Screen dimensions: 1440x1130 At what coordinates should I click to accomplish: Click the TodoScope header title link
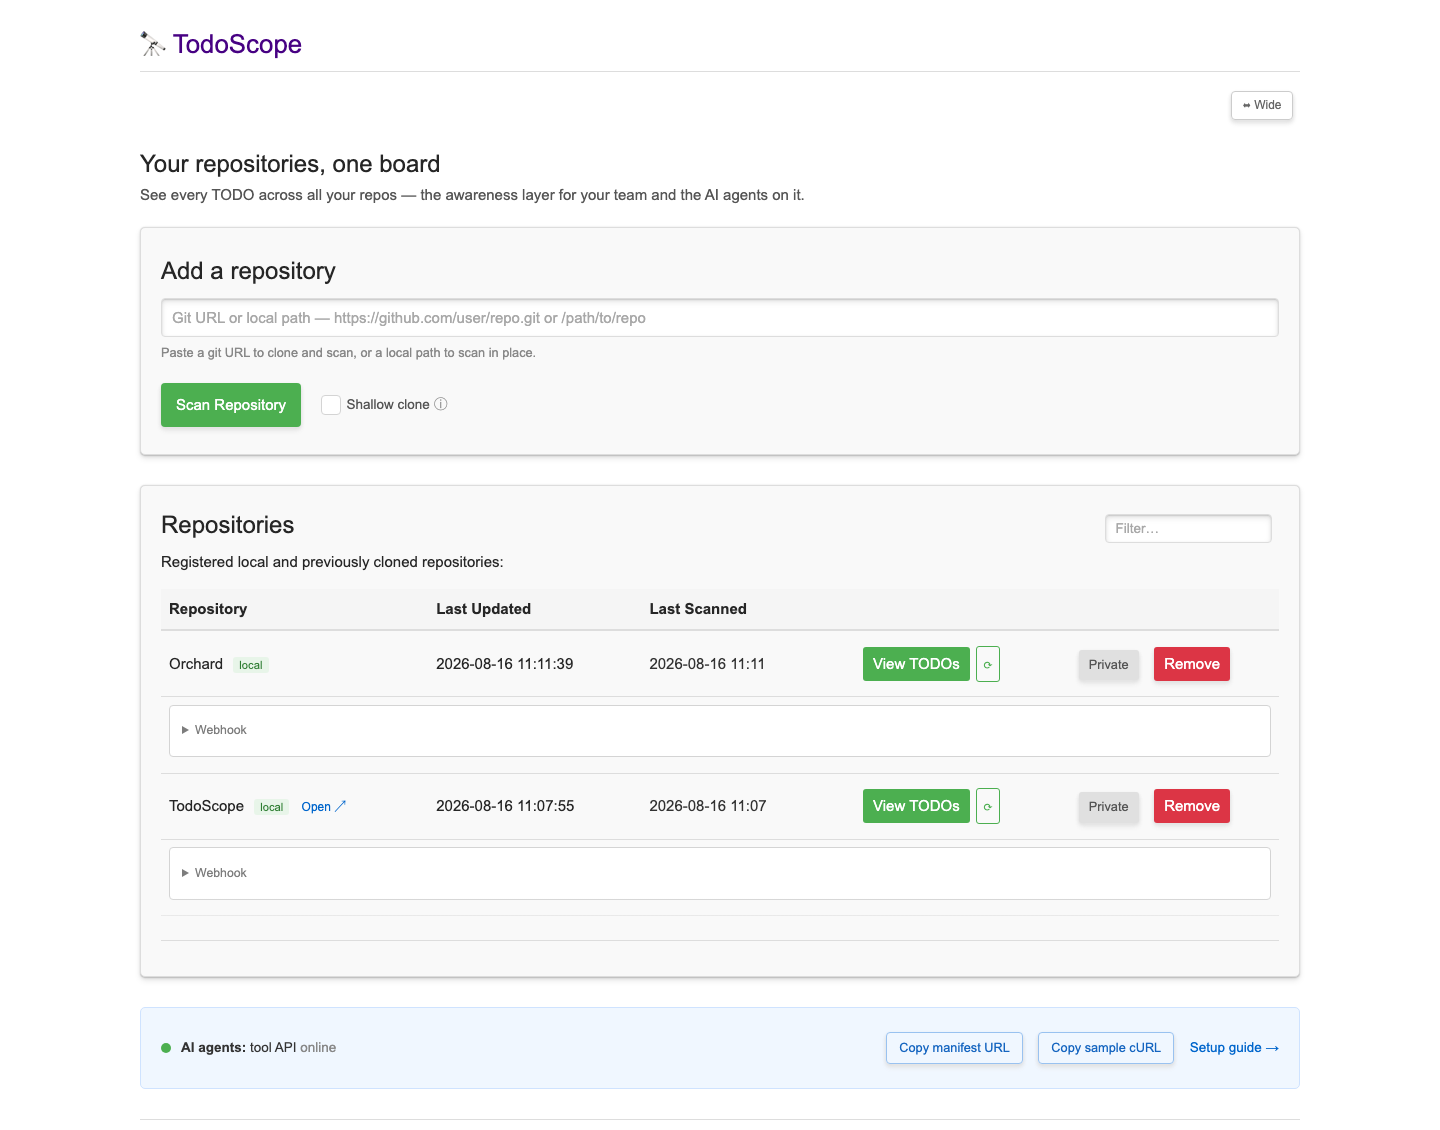(237, 44)
